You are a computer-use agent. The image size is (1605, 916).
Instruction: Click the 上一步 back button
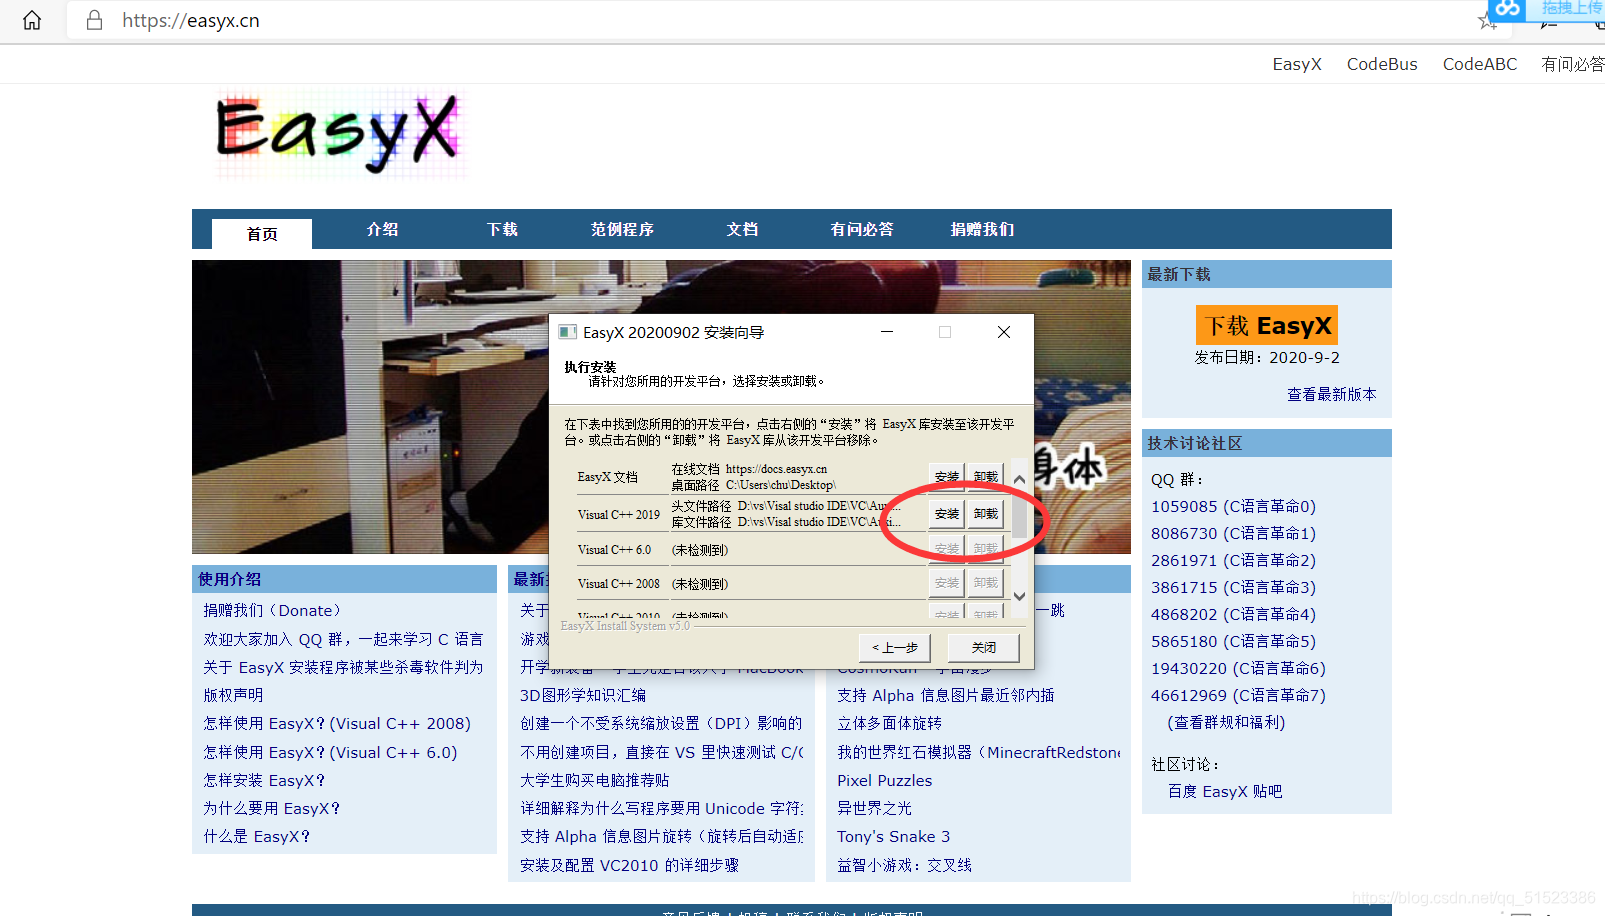point(894,648)
